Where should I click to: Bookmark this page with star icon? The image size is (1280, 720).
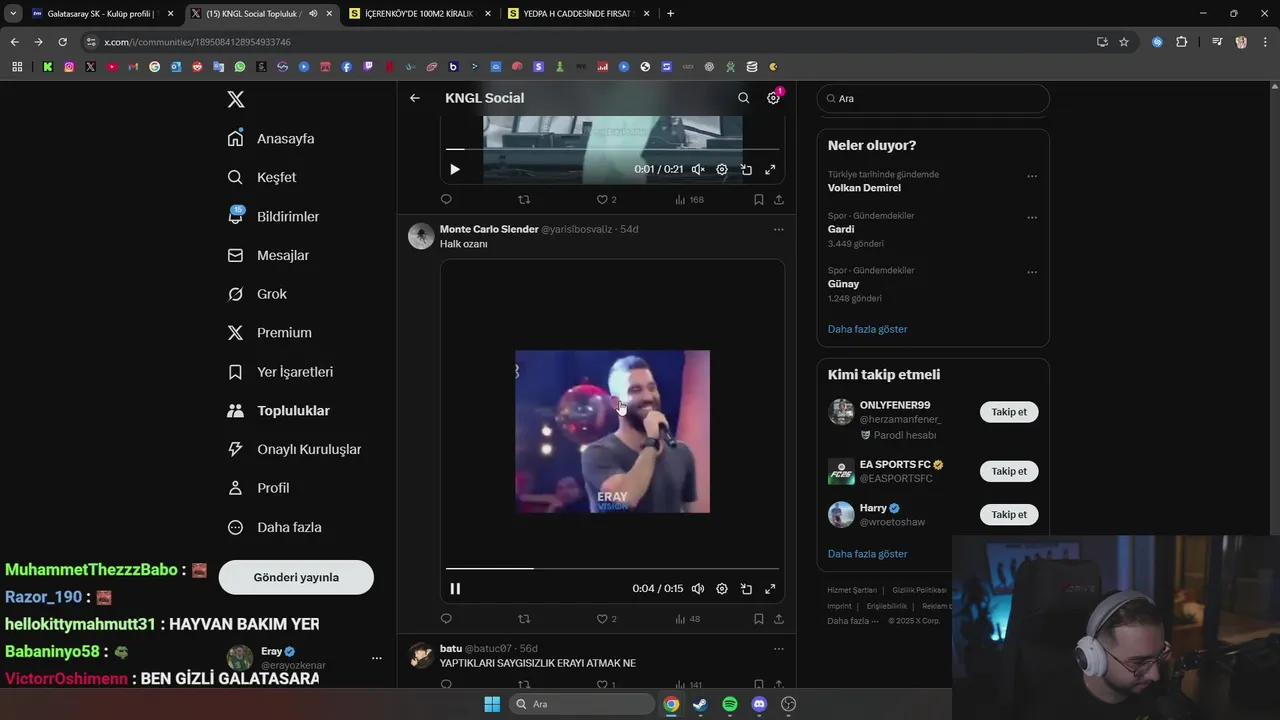1124,42
